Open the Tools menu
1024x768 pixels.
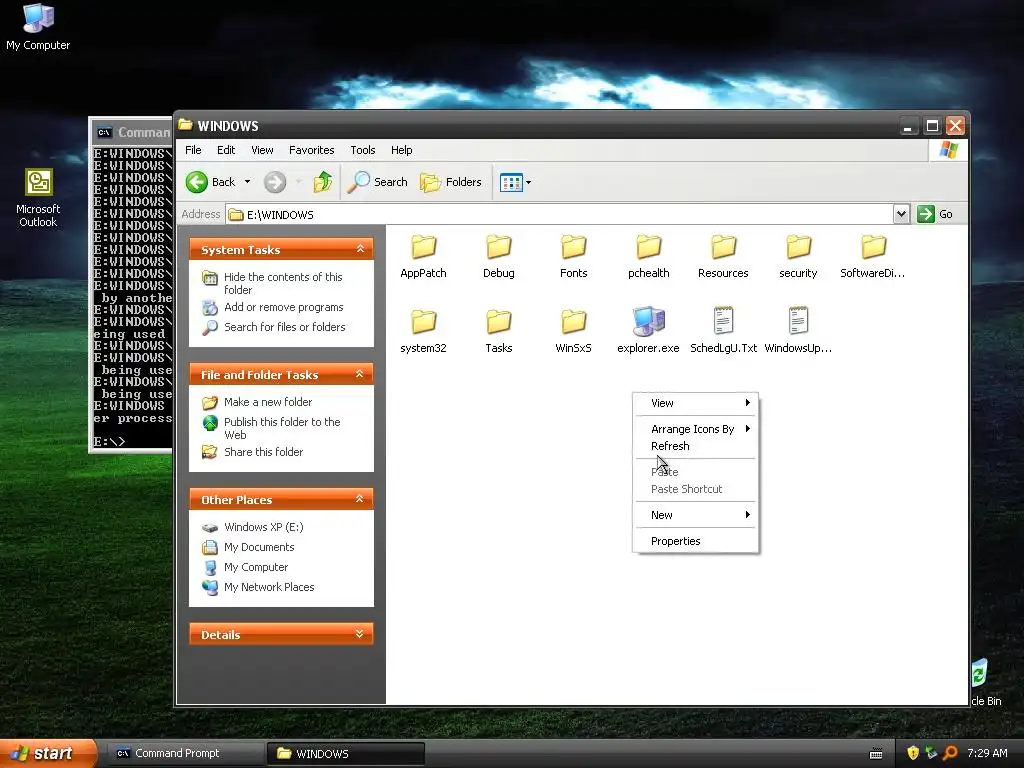click(x=362, y=150)
